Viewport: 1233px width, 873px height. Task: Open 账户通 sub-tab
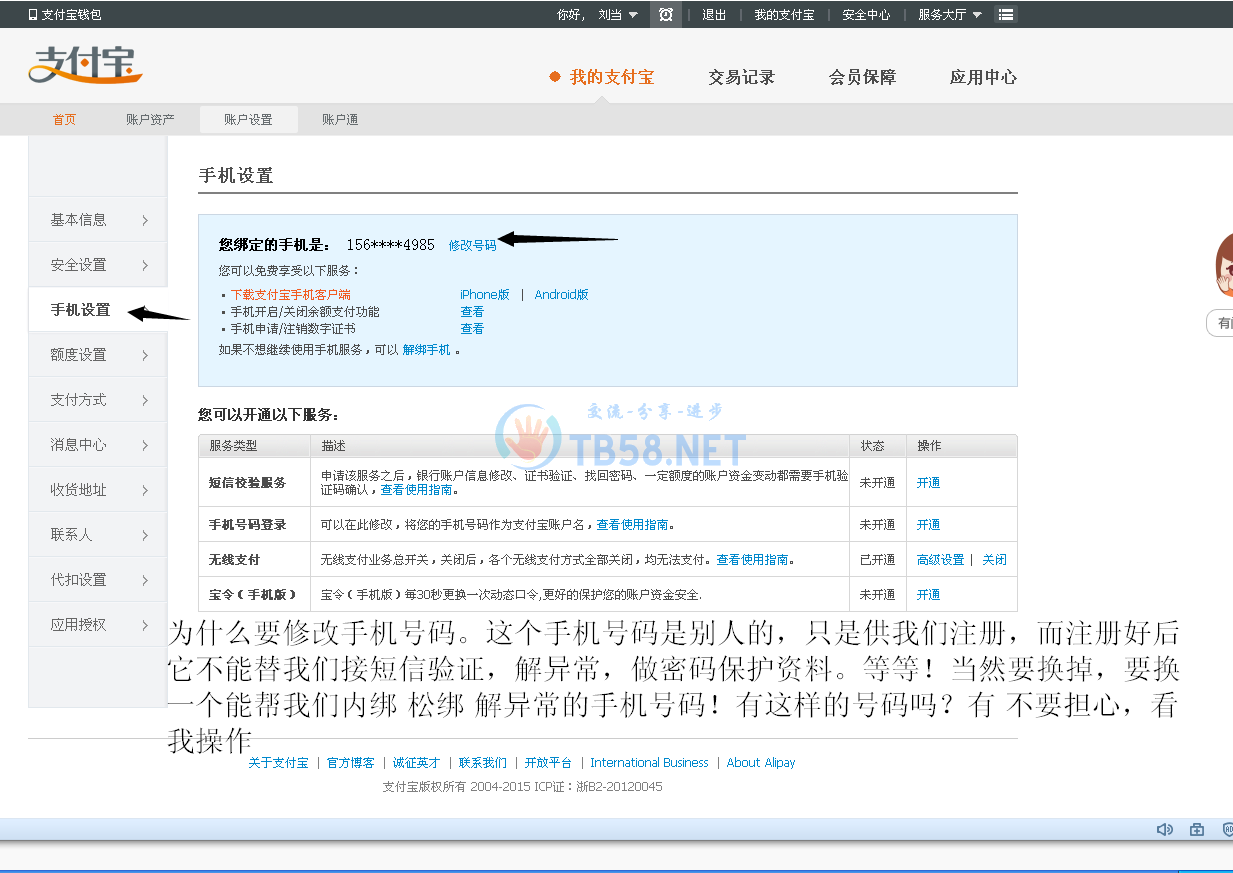340,119
